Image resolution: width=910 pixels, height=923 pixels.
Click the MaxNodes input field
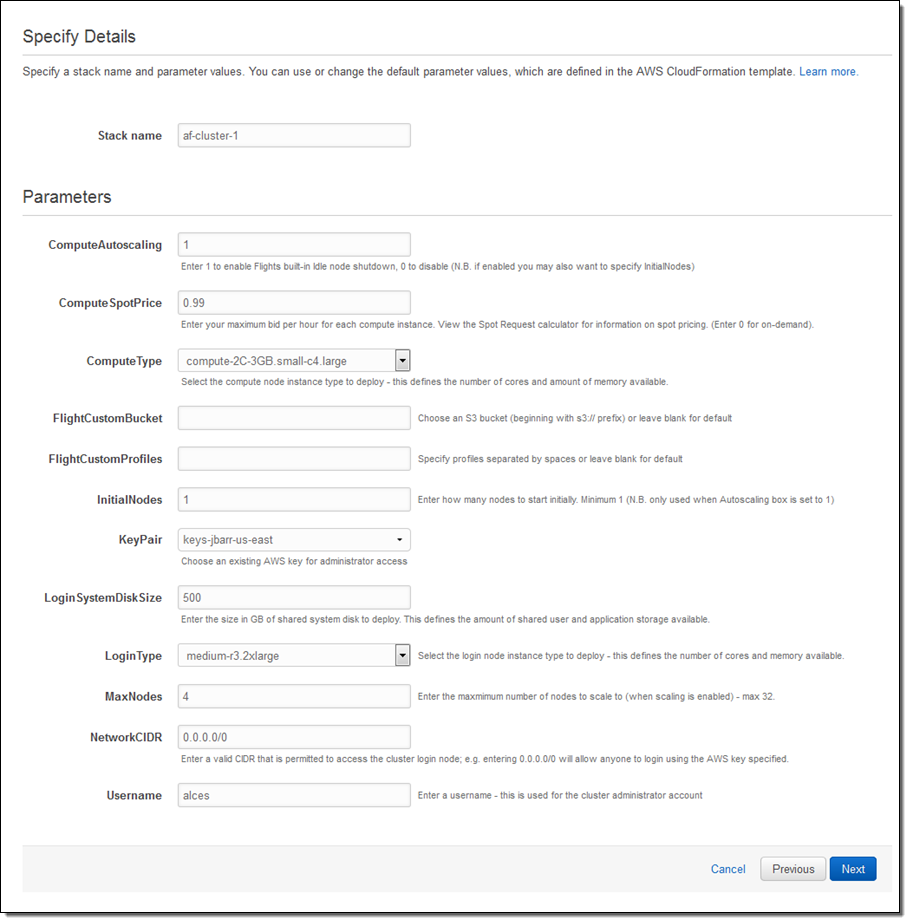(294, 696)
